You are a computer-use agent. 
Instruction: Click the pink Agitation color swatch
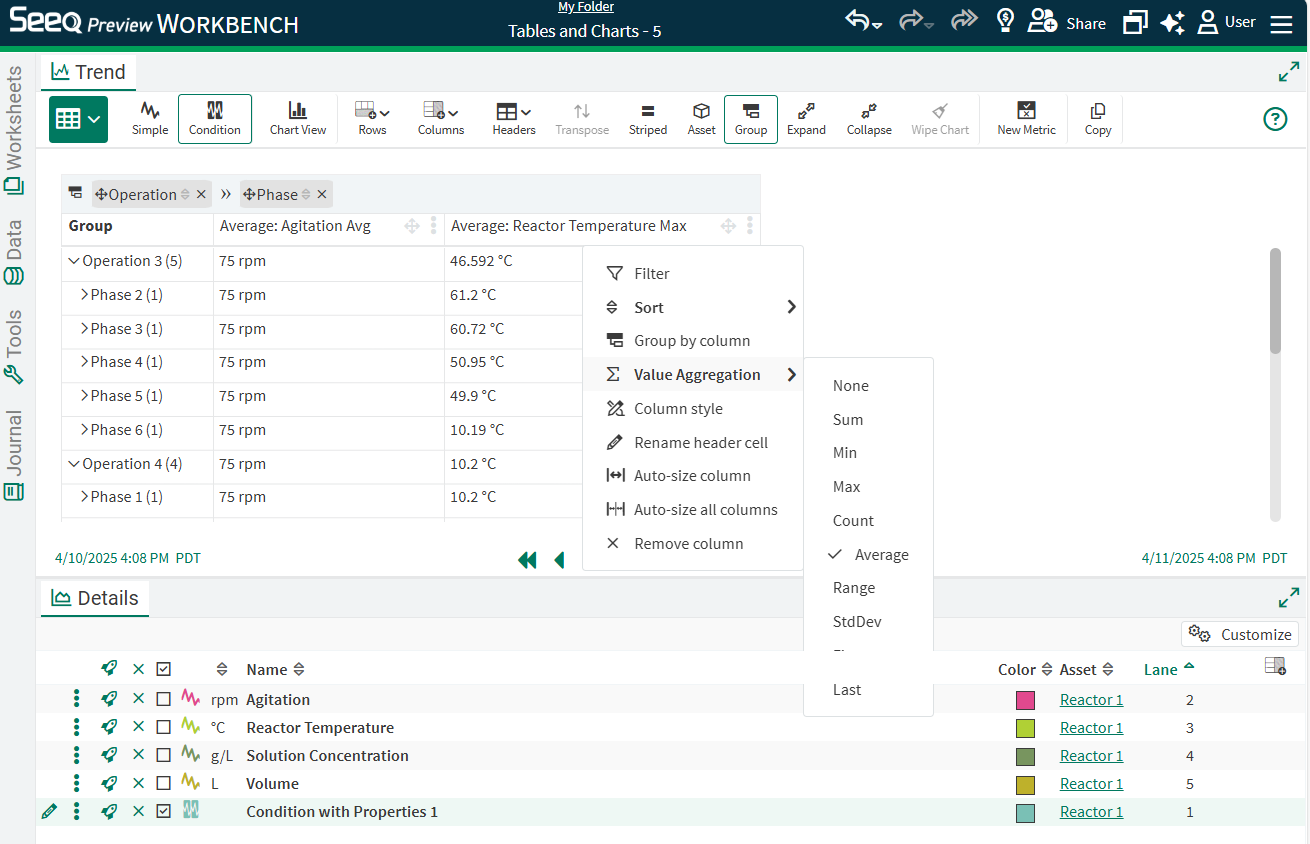pyautogui.click(x=1025, y=700)
